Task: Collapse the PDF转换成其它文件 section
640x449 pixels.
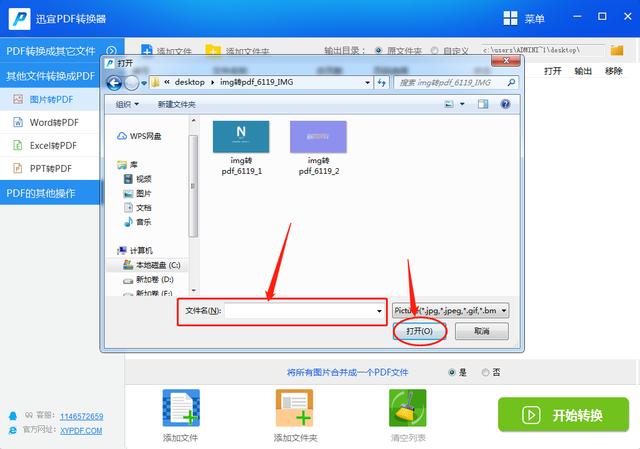Action: [111, 51]
